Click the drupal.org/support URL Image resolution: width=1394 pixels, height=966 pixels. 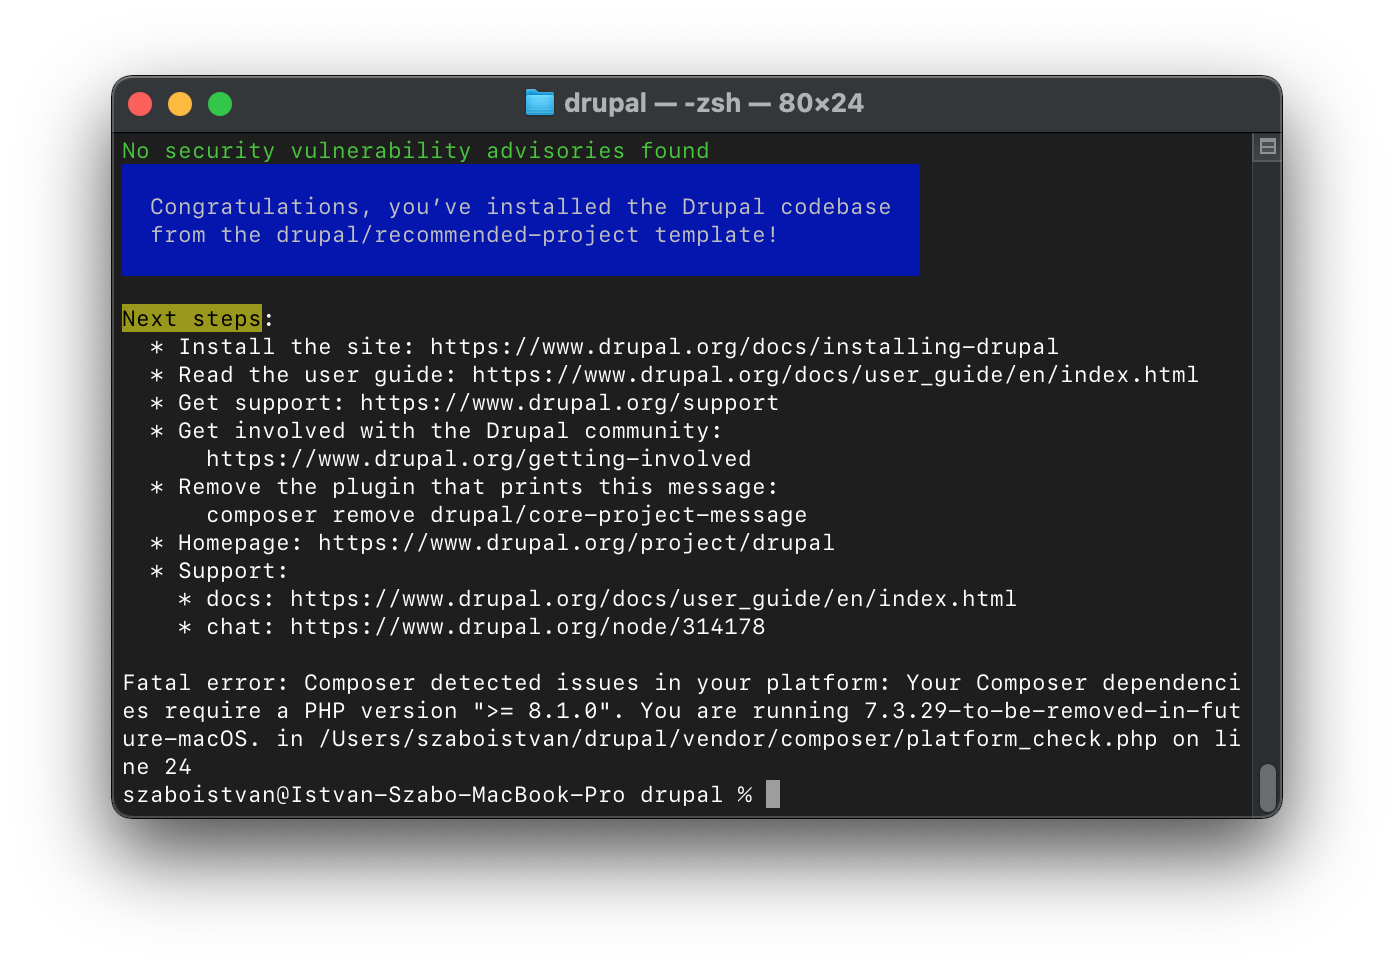[x=569, y=403]
